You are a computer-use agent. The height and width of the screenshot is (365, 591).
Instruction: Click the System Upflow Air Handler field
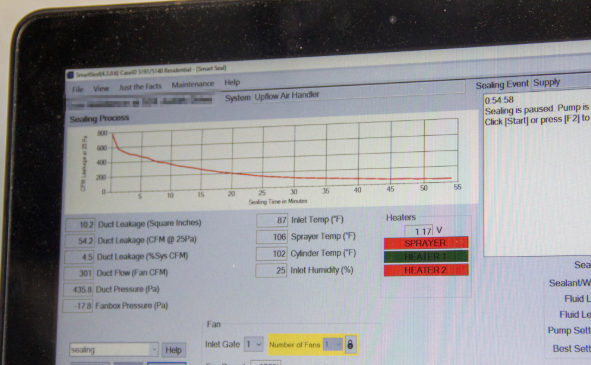pyautogui.click(x=358, y=92)
